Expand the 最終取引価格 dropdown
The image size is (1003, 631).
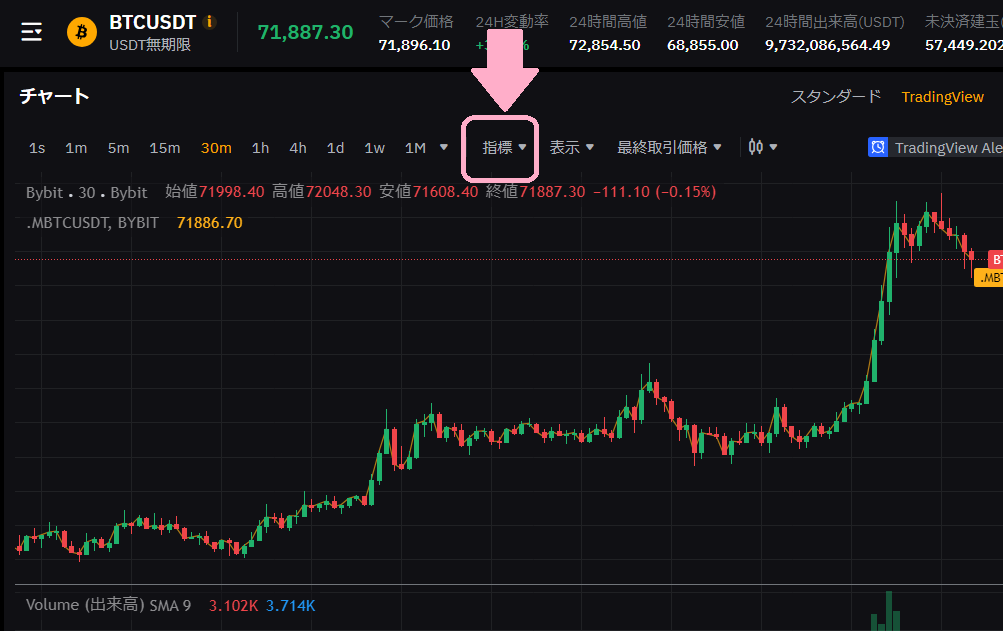tap(668, 147)
